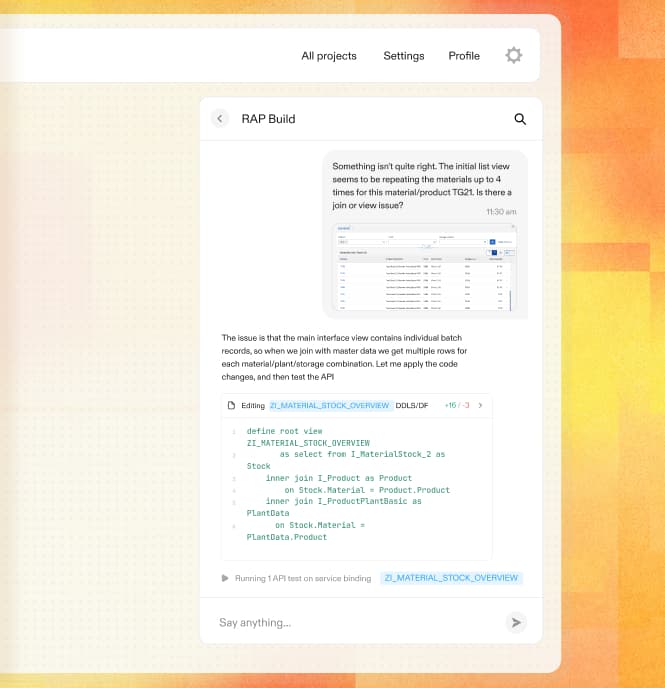665x688 pixels.
Task: Open the ZI_MATERIAL_STOCK_OVERVIEW service binding link
Action: (x=451, y=578)
